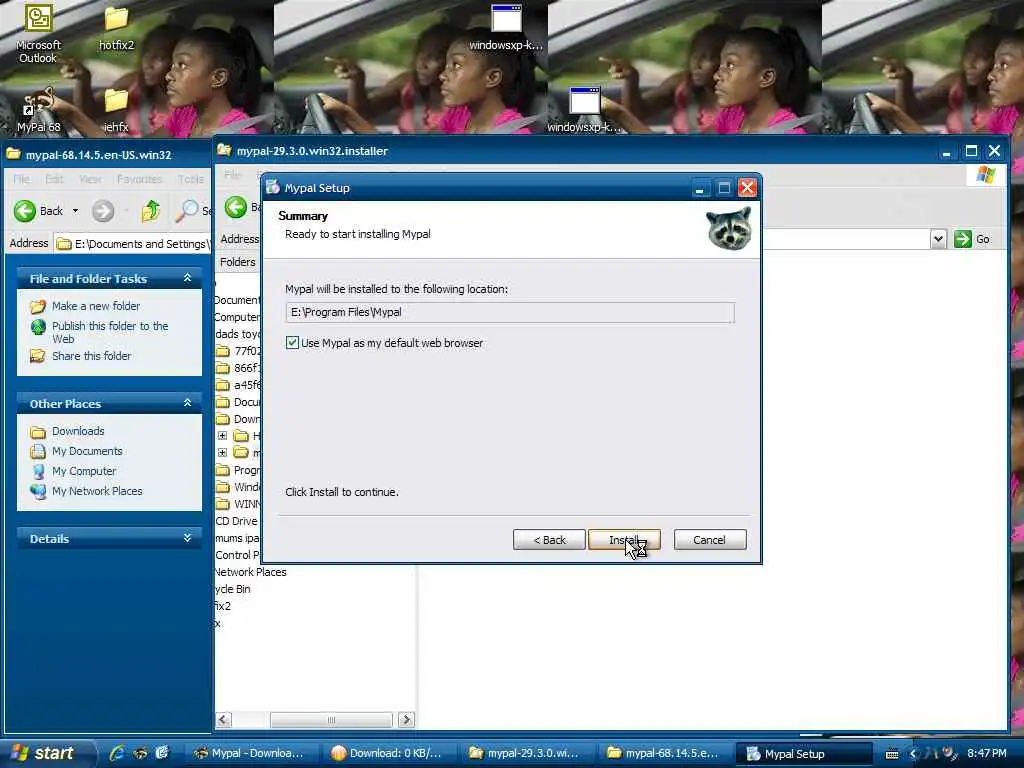This screenshot has height=768, width=1024.
Task: Collapse the Other Places panel
Action: click(187, 403)
